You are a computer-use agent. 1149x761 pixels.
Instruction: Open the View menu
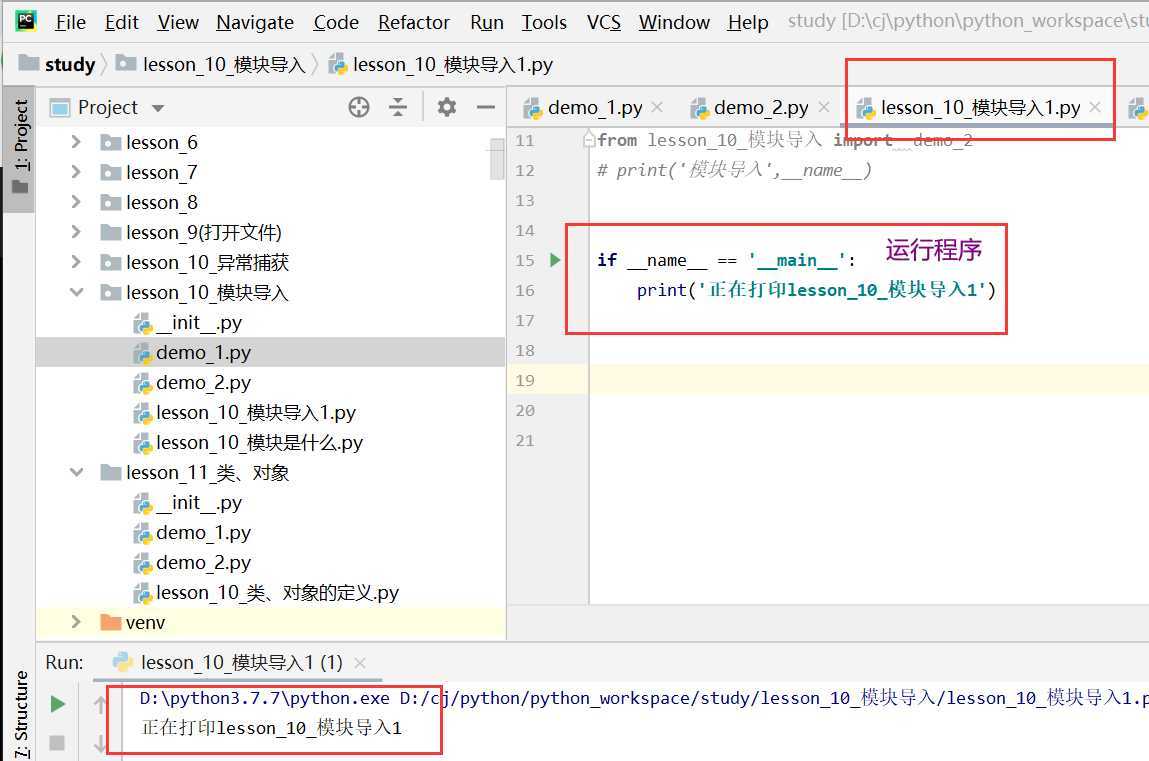(x=178, y=23)
